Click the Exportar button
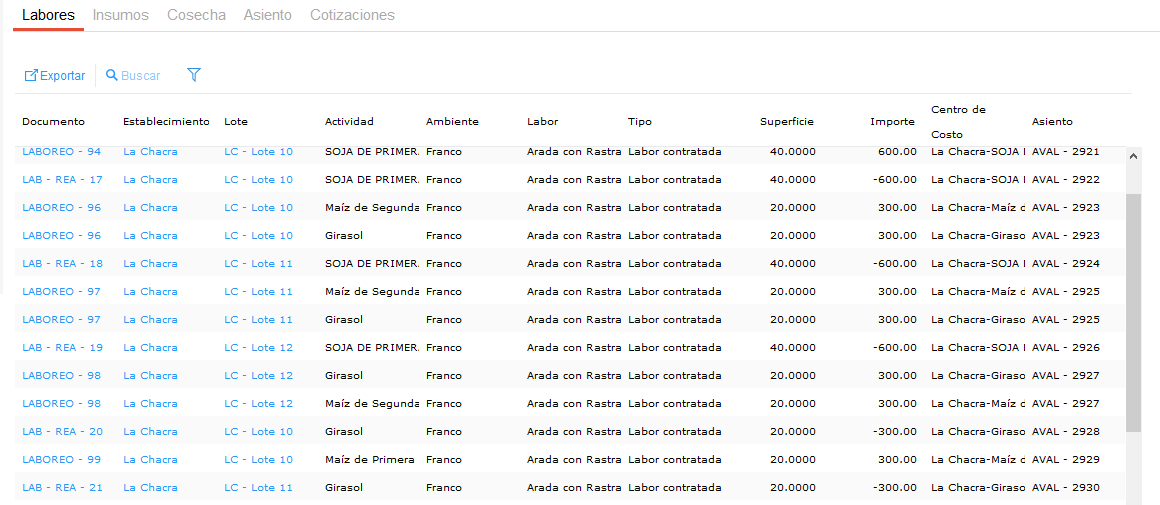This screenshot has width=1160, height=505. [x=55, y=76]
